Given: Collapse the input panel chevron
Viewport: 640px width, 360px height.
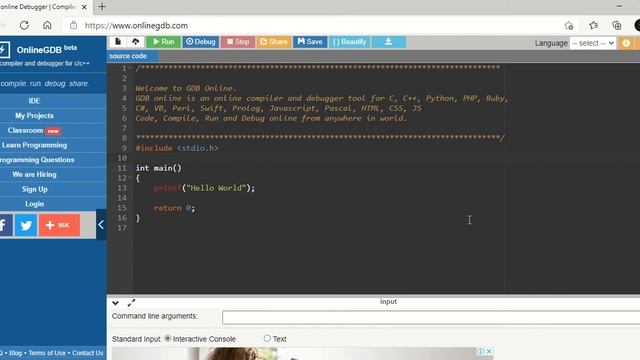Looking at the screenshot, I should click(116, 303).
